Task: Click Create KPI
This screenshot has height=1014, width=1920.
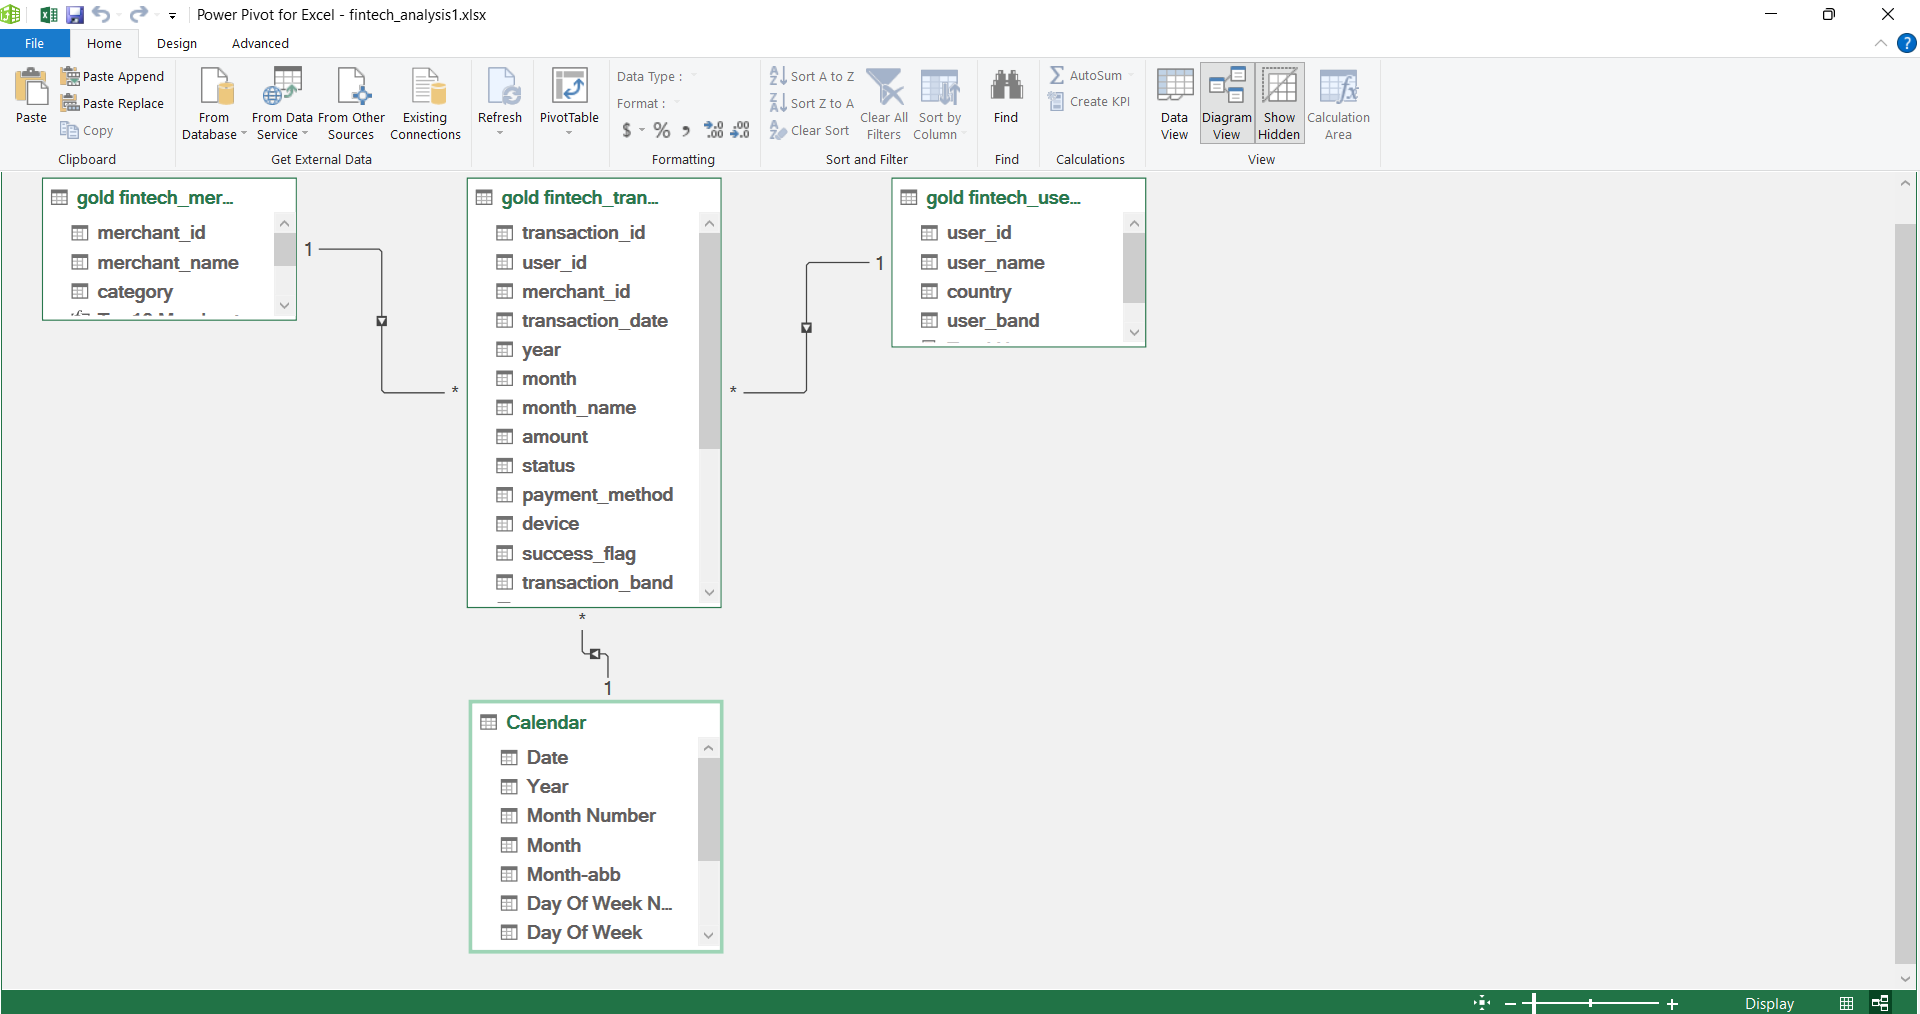Action: point(1090,102)
